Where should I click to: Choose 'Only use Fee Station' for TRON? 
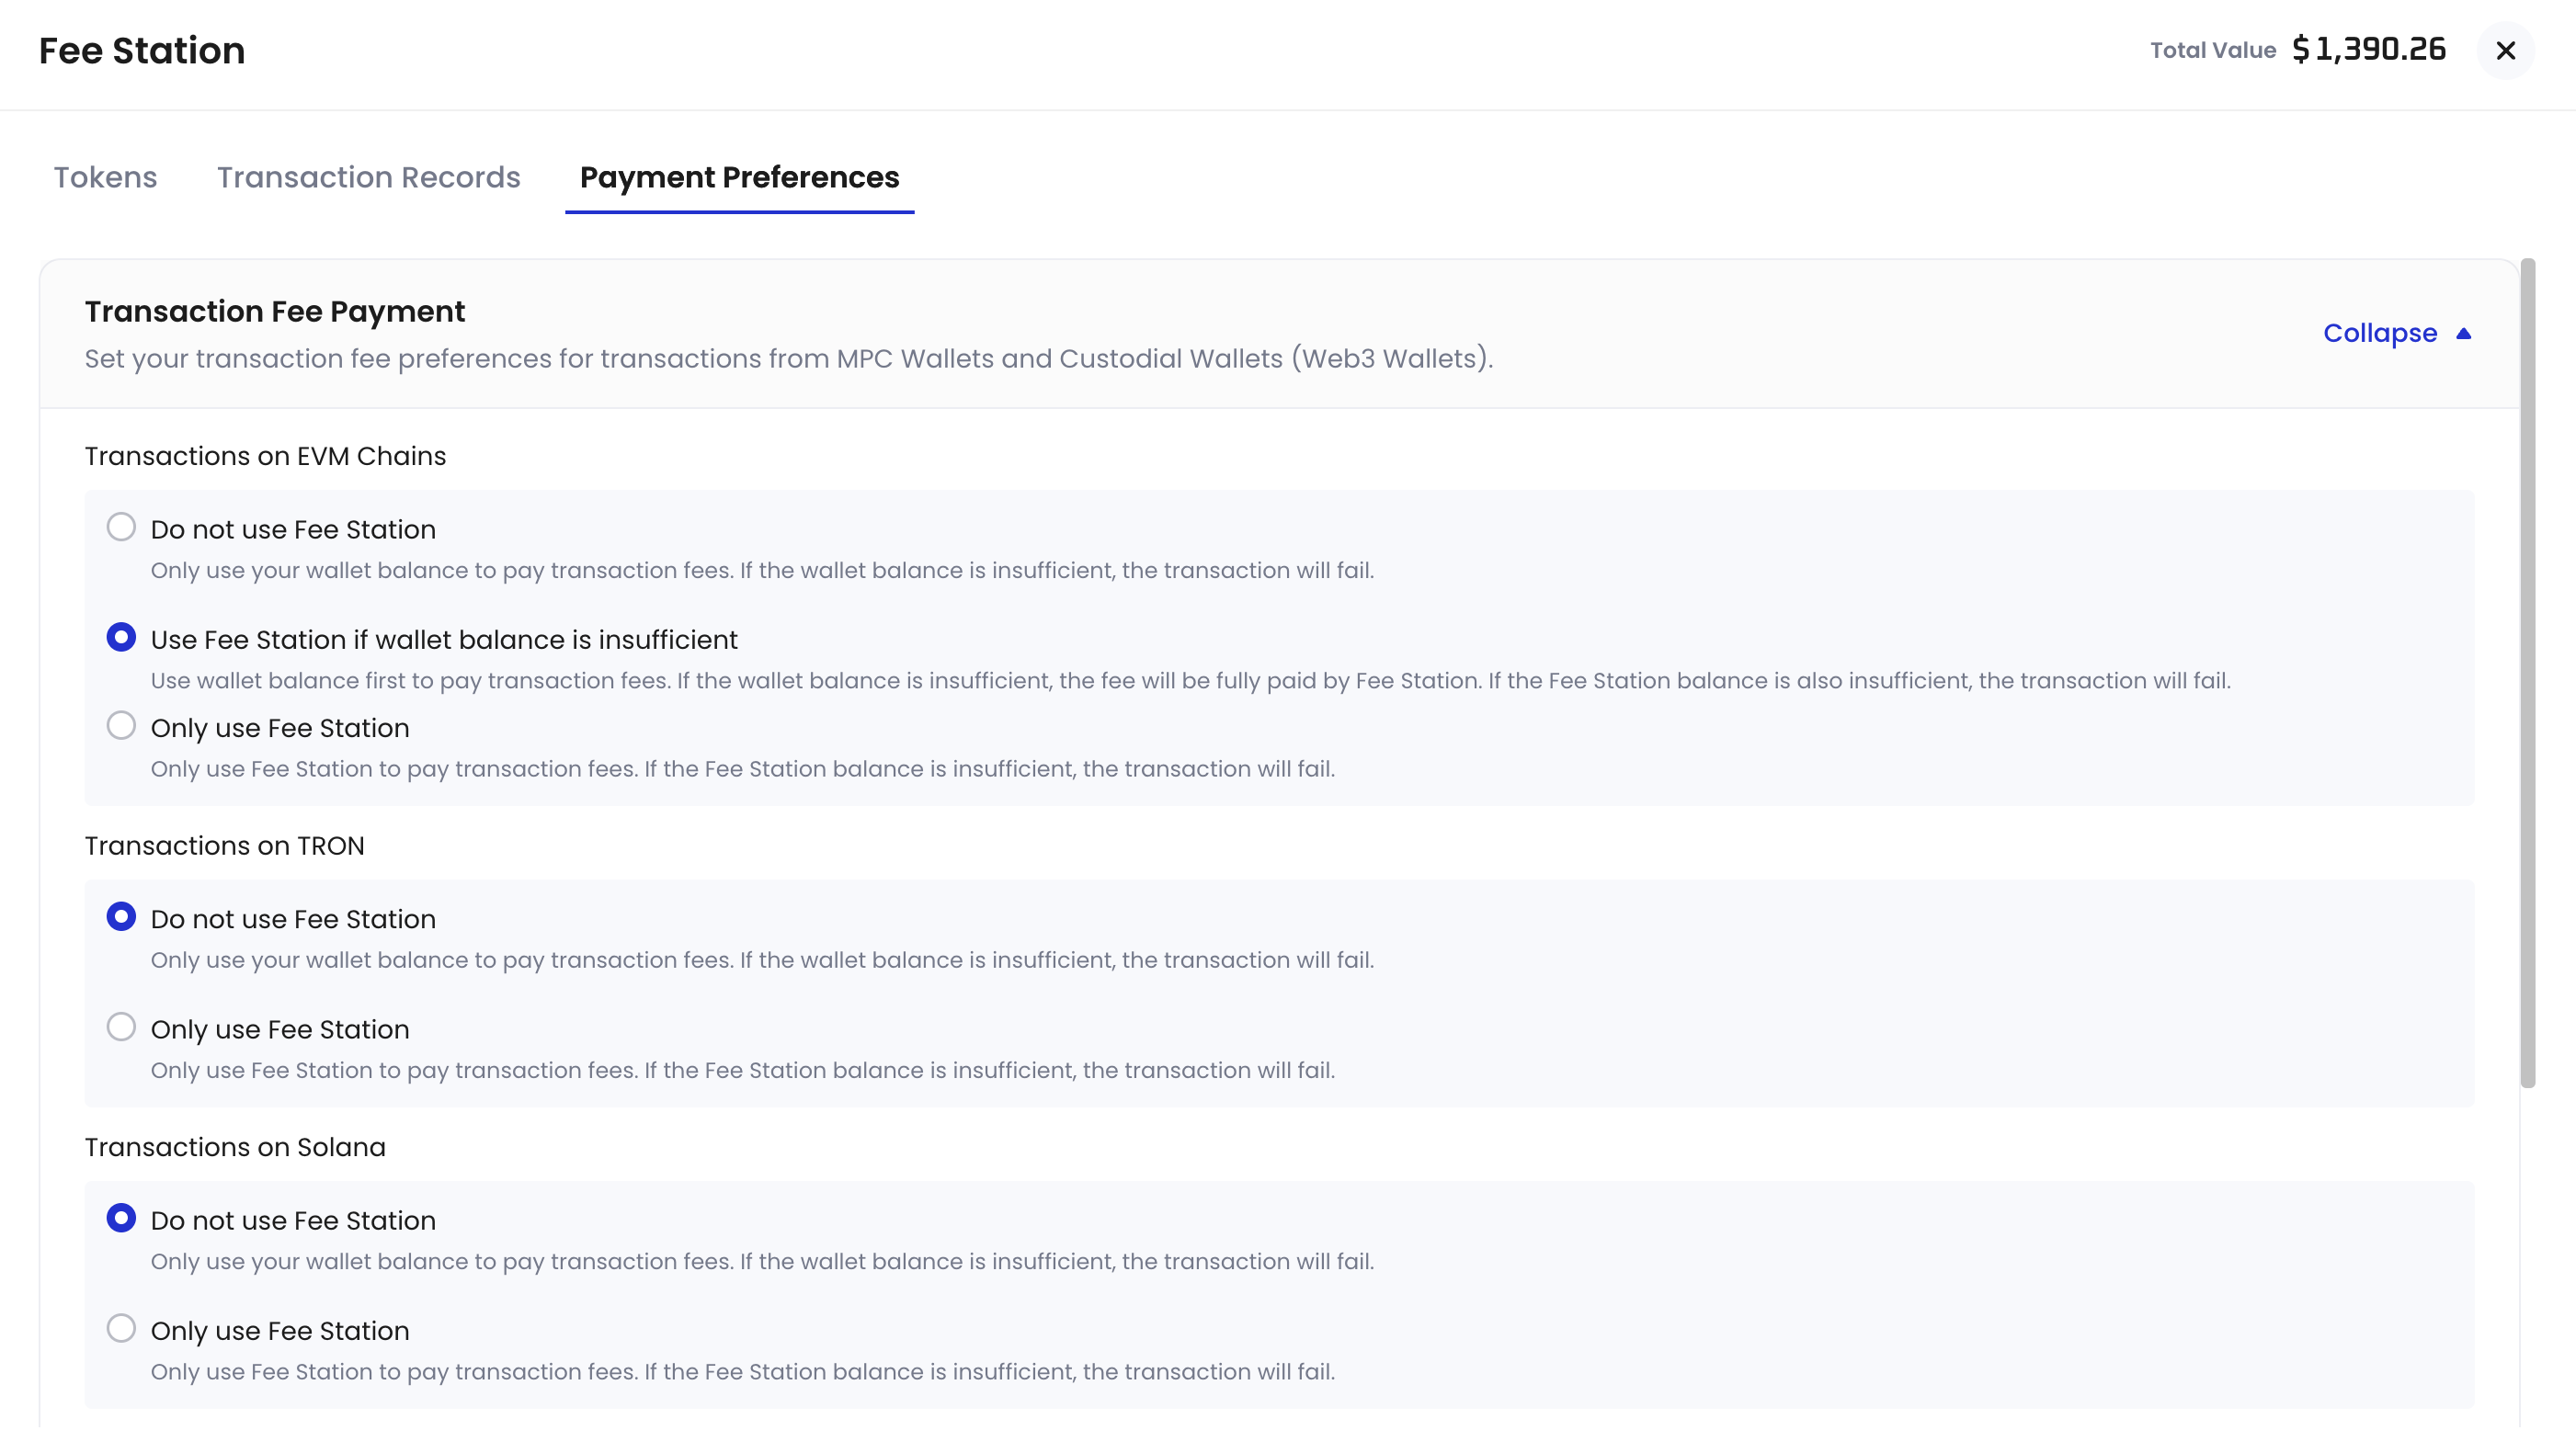click(x=121, y=1027)
